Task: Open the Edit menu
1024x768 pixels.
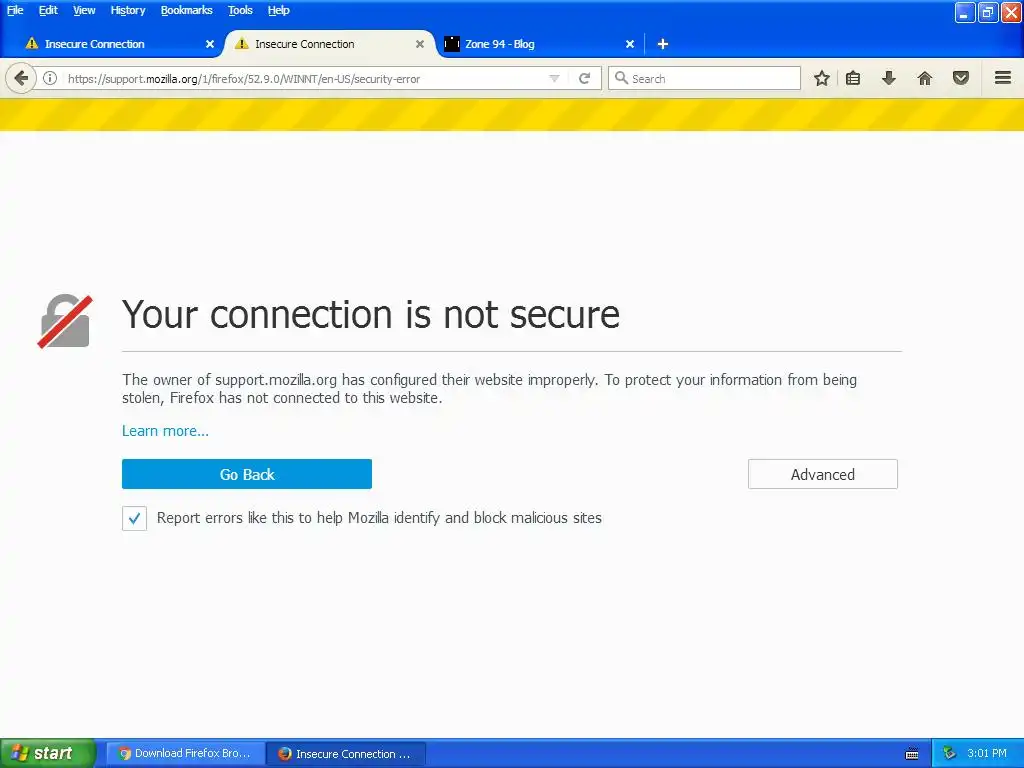Action: pyautogui.click(x=48, y=10)
